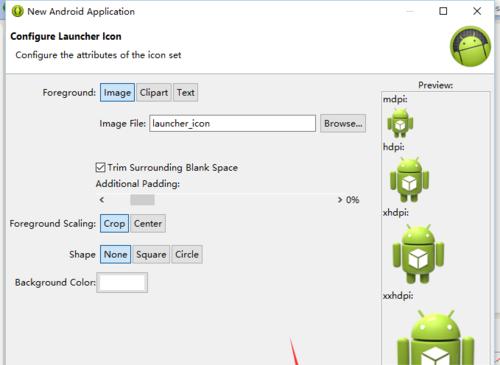Click the Additional Padding slider thumb
The height and width of the screenshot is (365, 500).
pyautogui.click(x=142, y=200)
